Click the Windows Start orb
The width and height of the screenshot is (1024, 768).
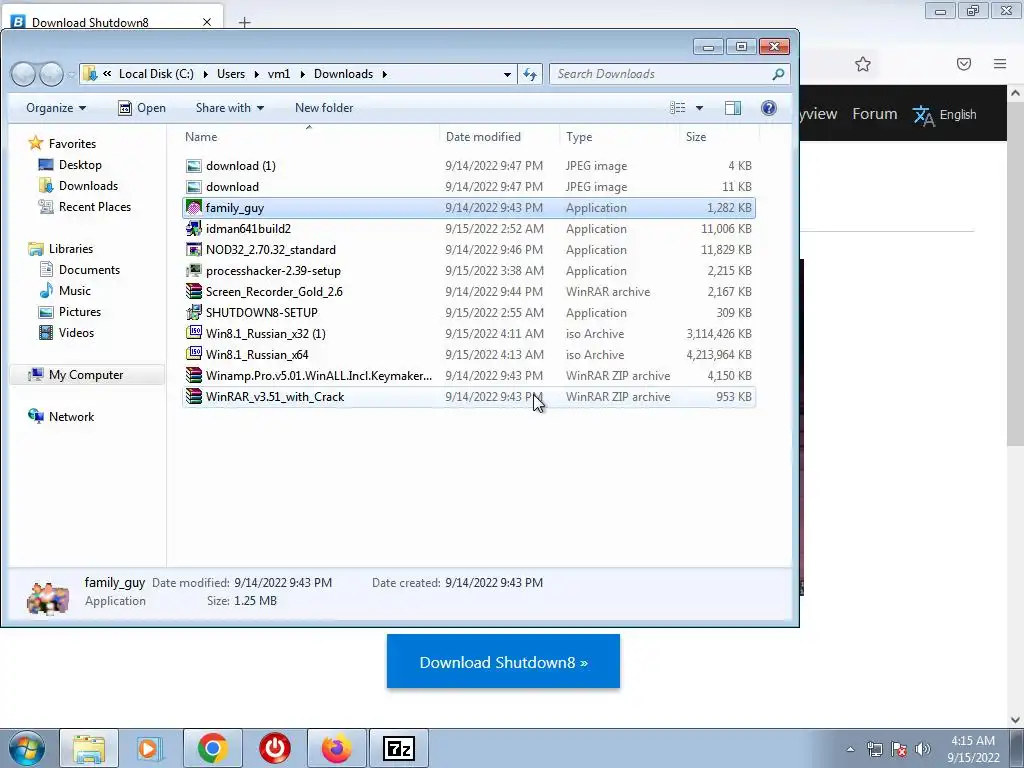point(27,748)
